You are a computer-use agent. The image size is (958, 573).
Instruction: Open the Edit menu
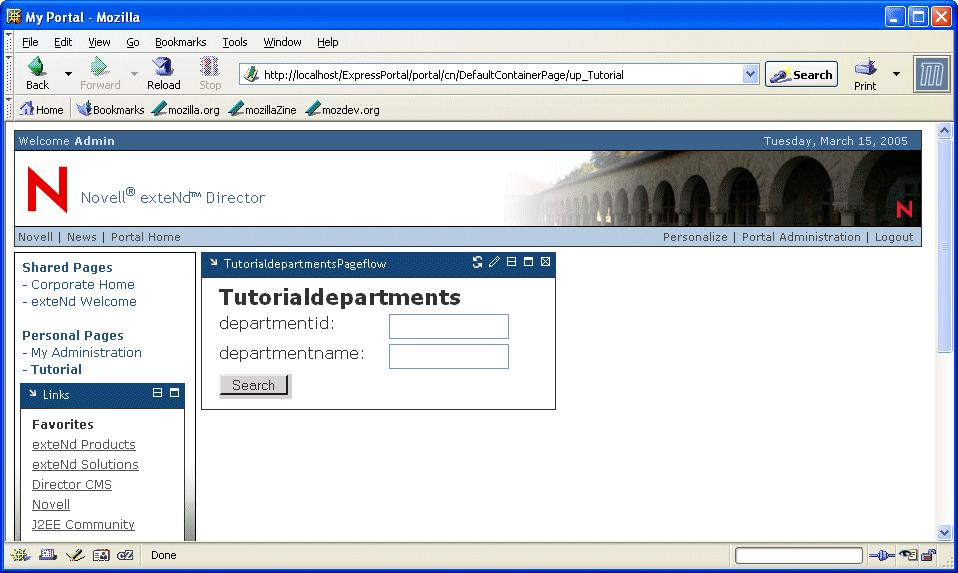pyautogui.click(x=63, y=42)
